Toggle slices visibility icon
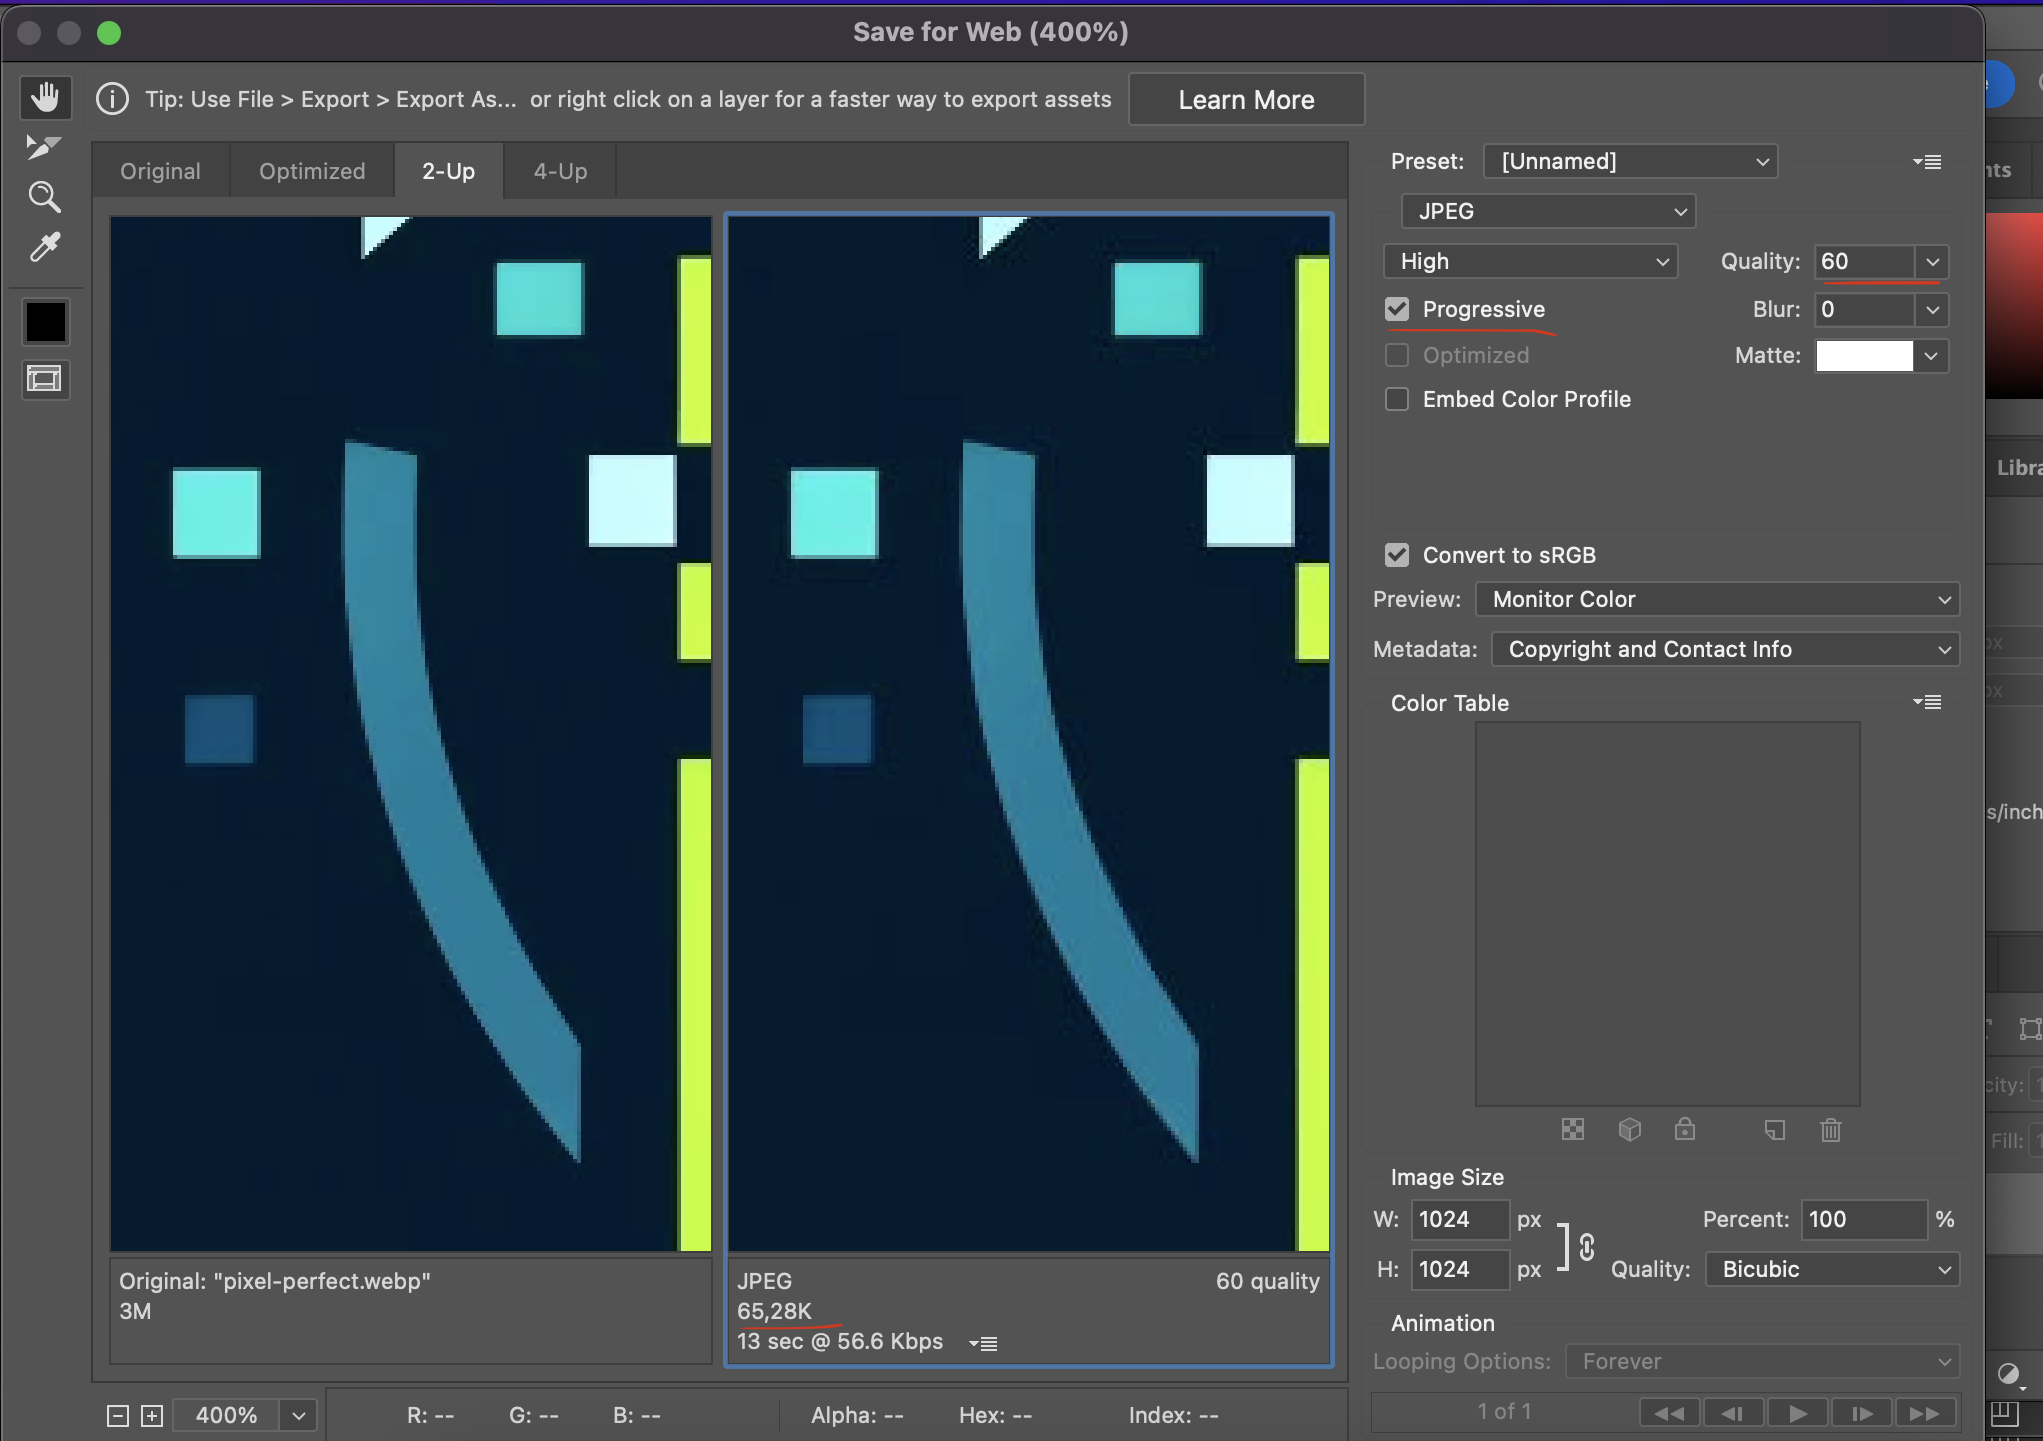2043x1441 pixels. coord(45,379)
